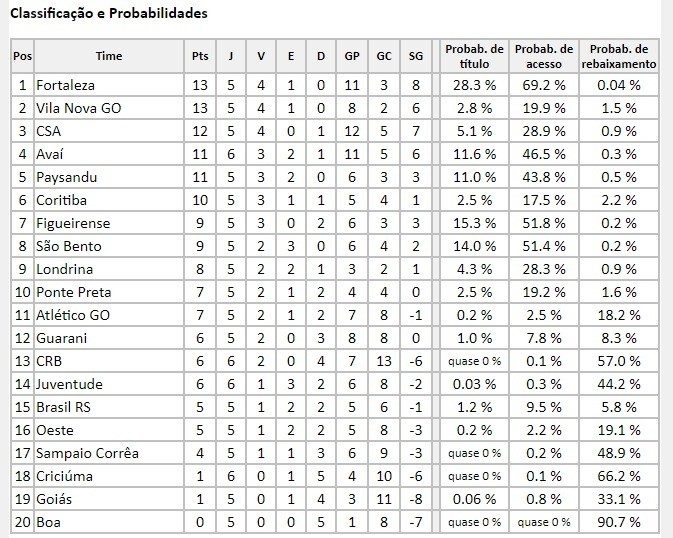Select the Vila Nova GO row

[335, 108]
